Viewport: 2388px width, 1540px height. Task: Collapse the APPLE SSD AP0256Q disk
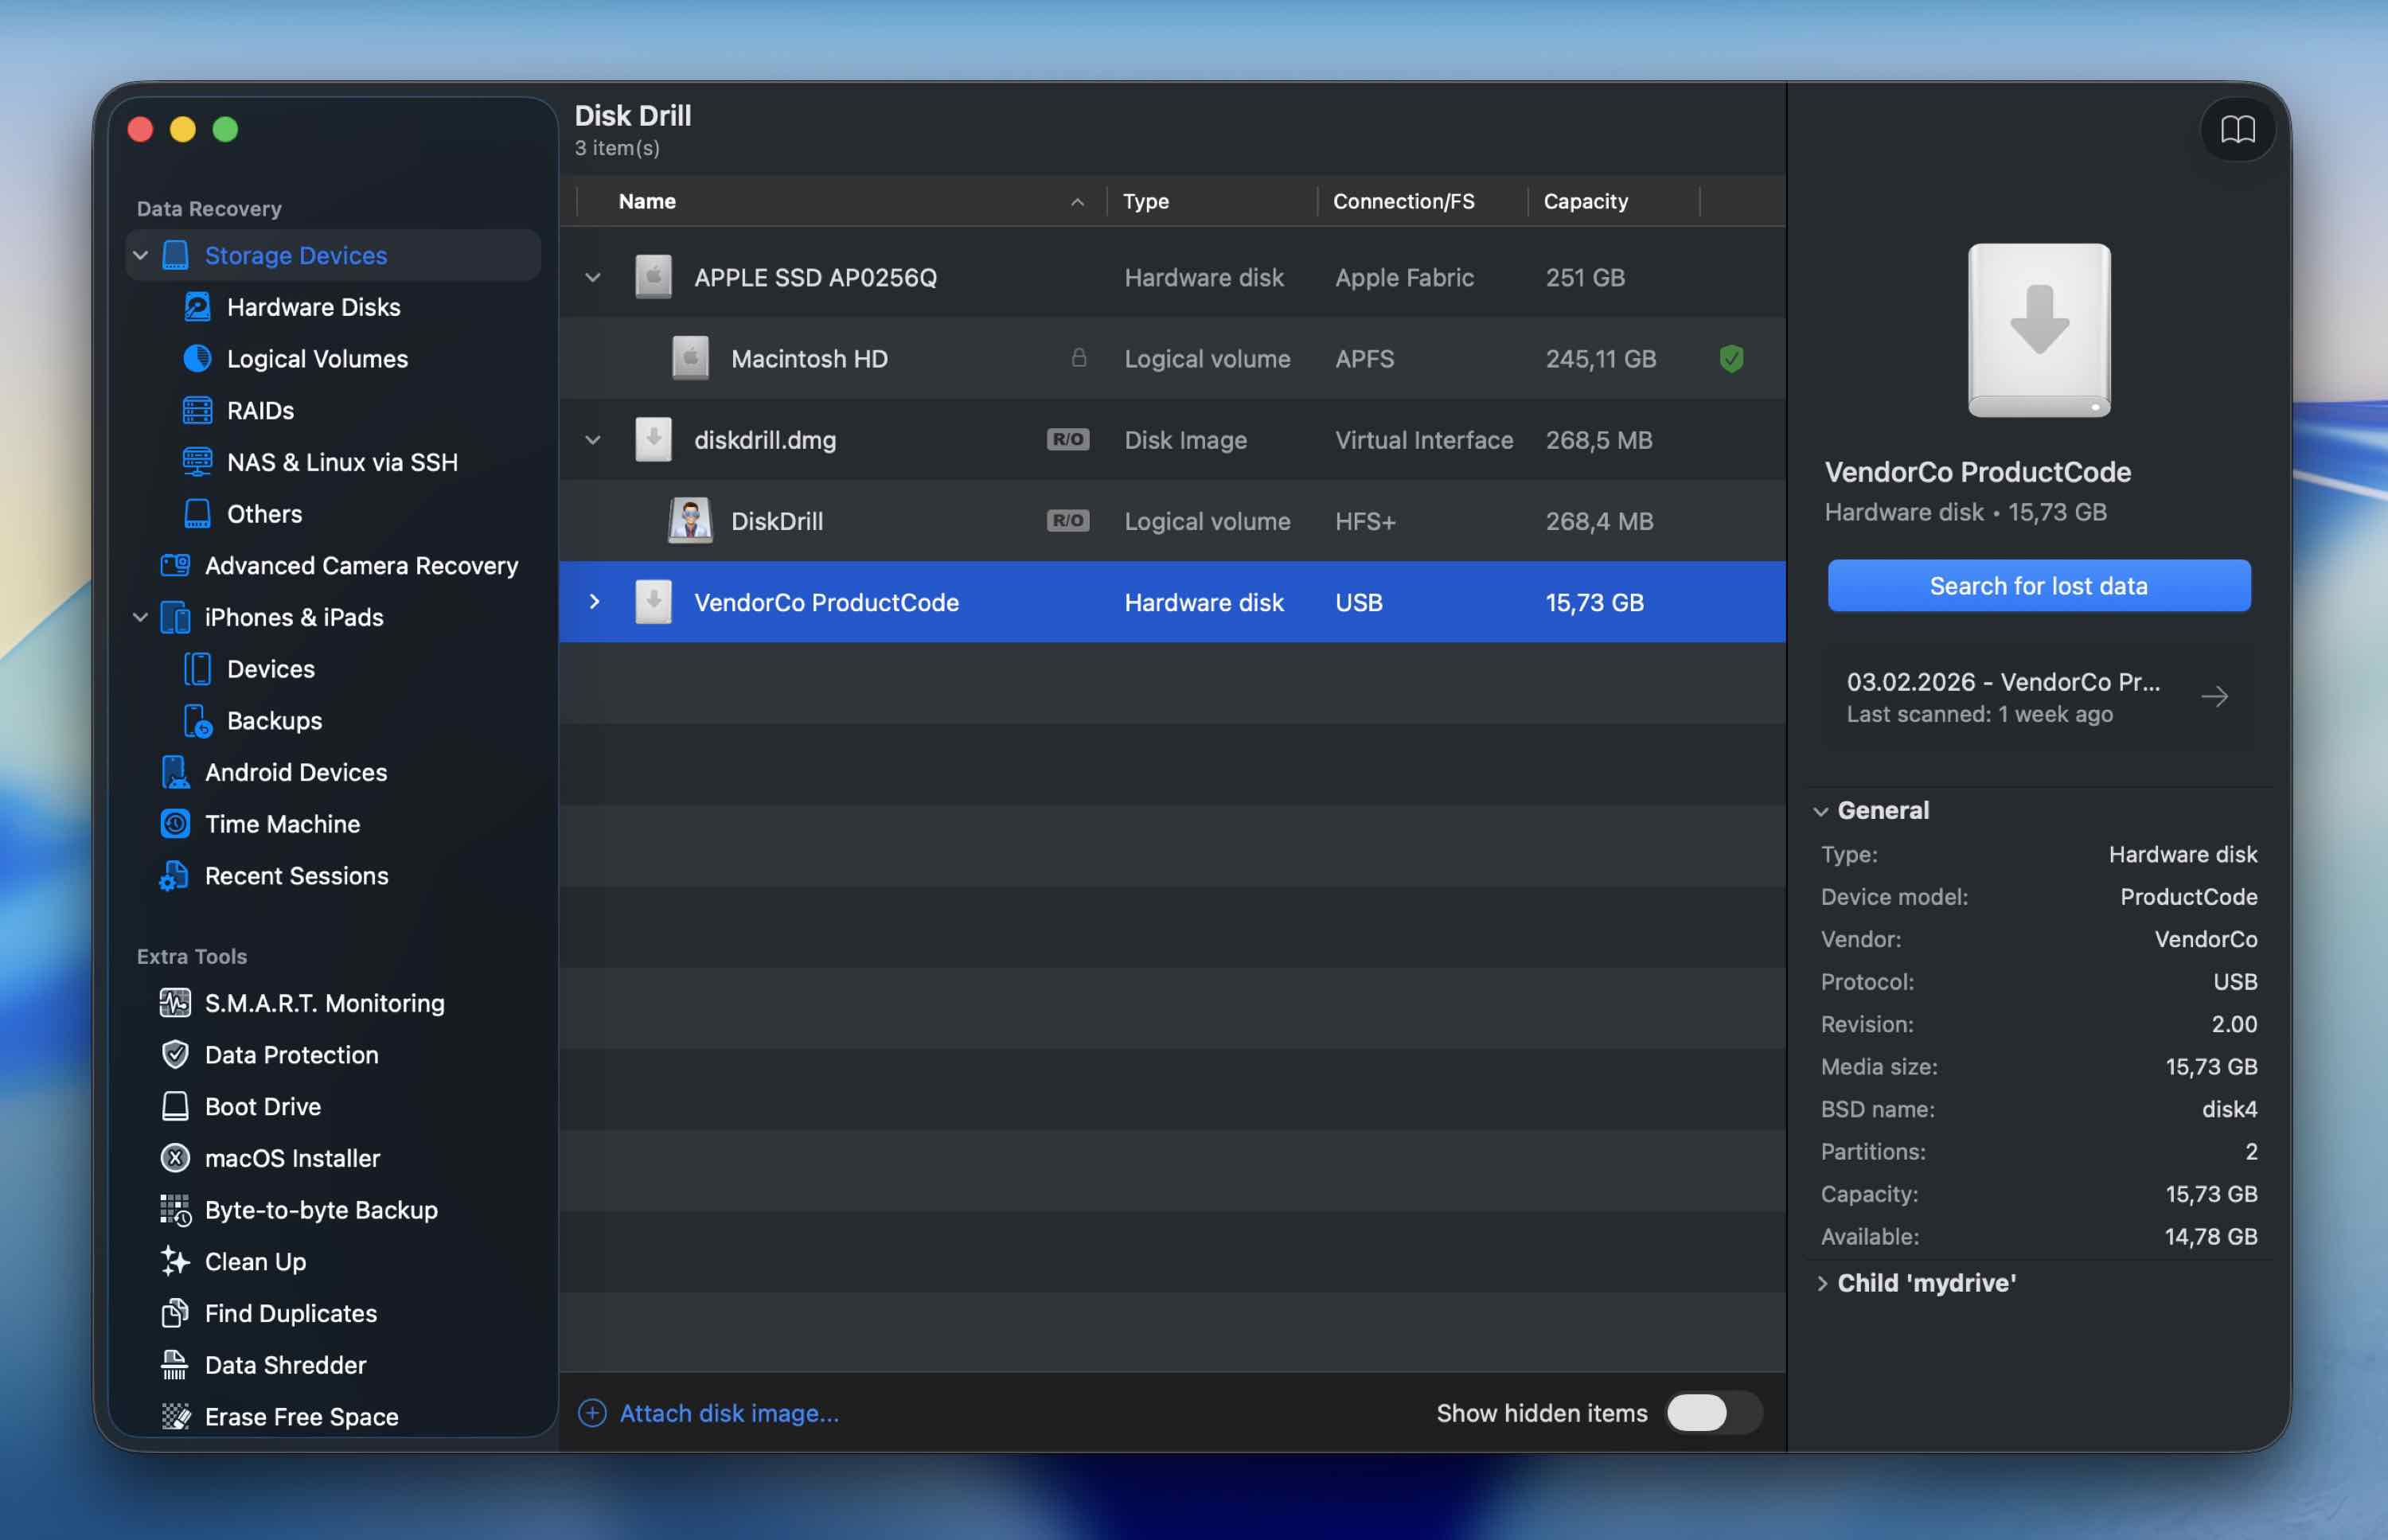(593, 278)
